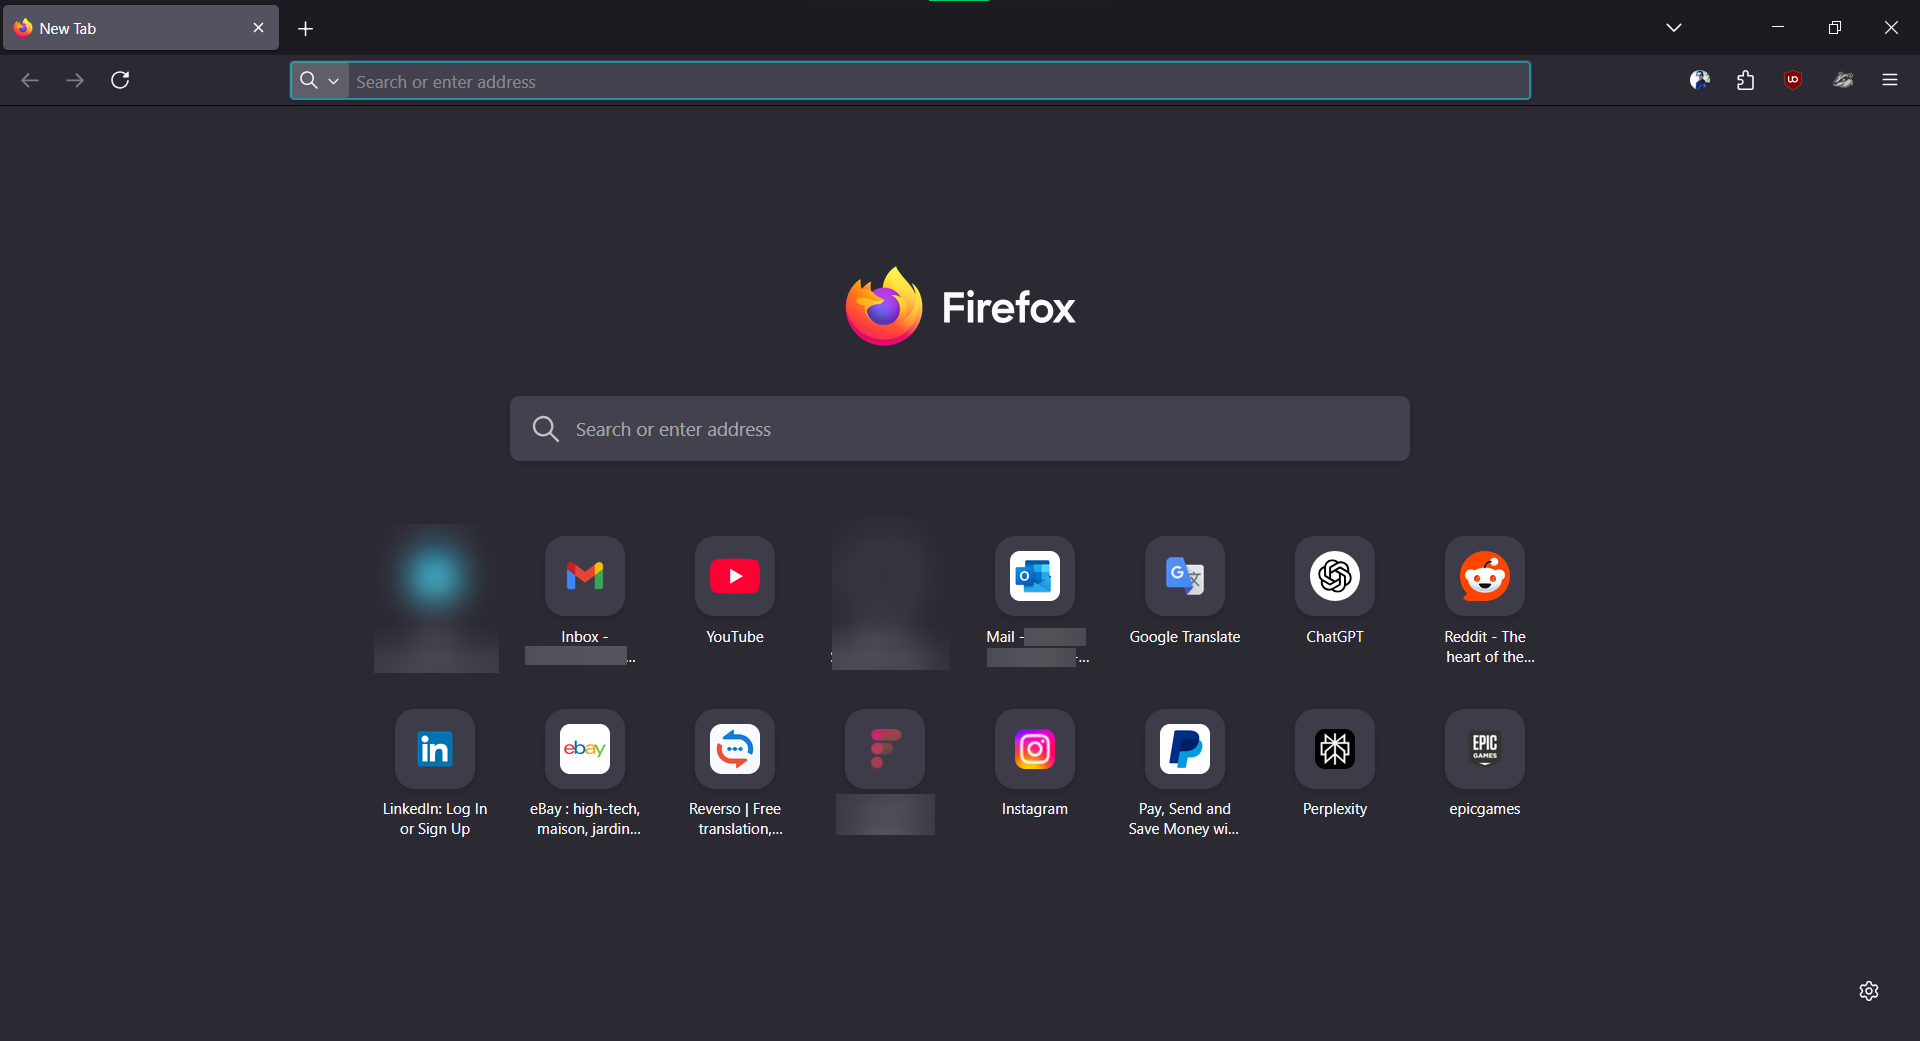Click the YouTube label text
The width and height of the screenshot is (1920, 1041).
tap(735, 637)
